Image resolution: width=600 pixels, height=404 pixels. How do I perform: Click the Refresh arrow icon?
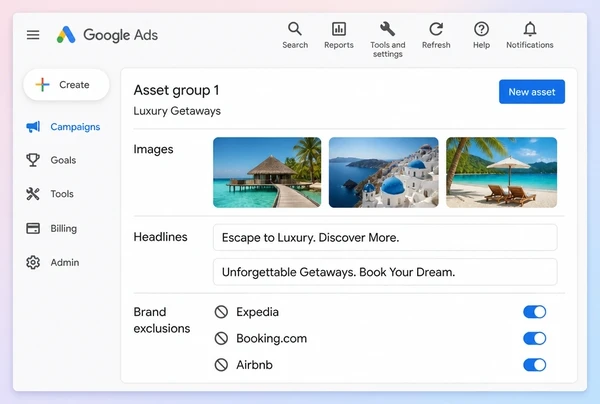coord(436,29)
